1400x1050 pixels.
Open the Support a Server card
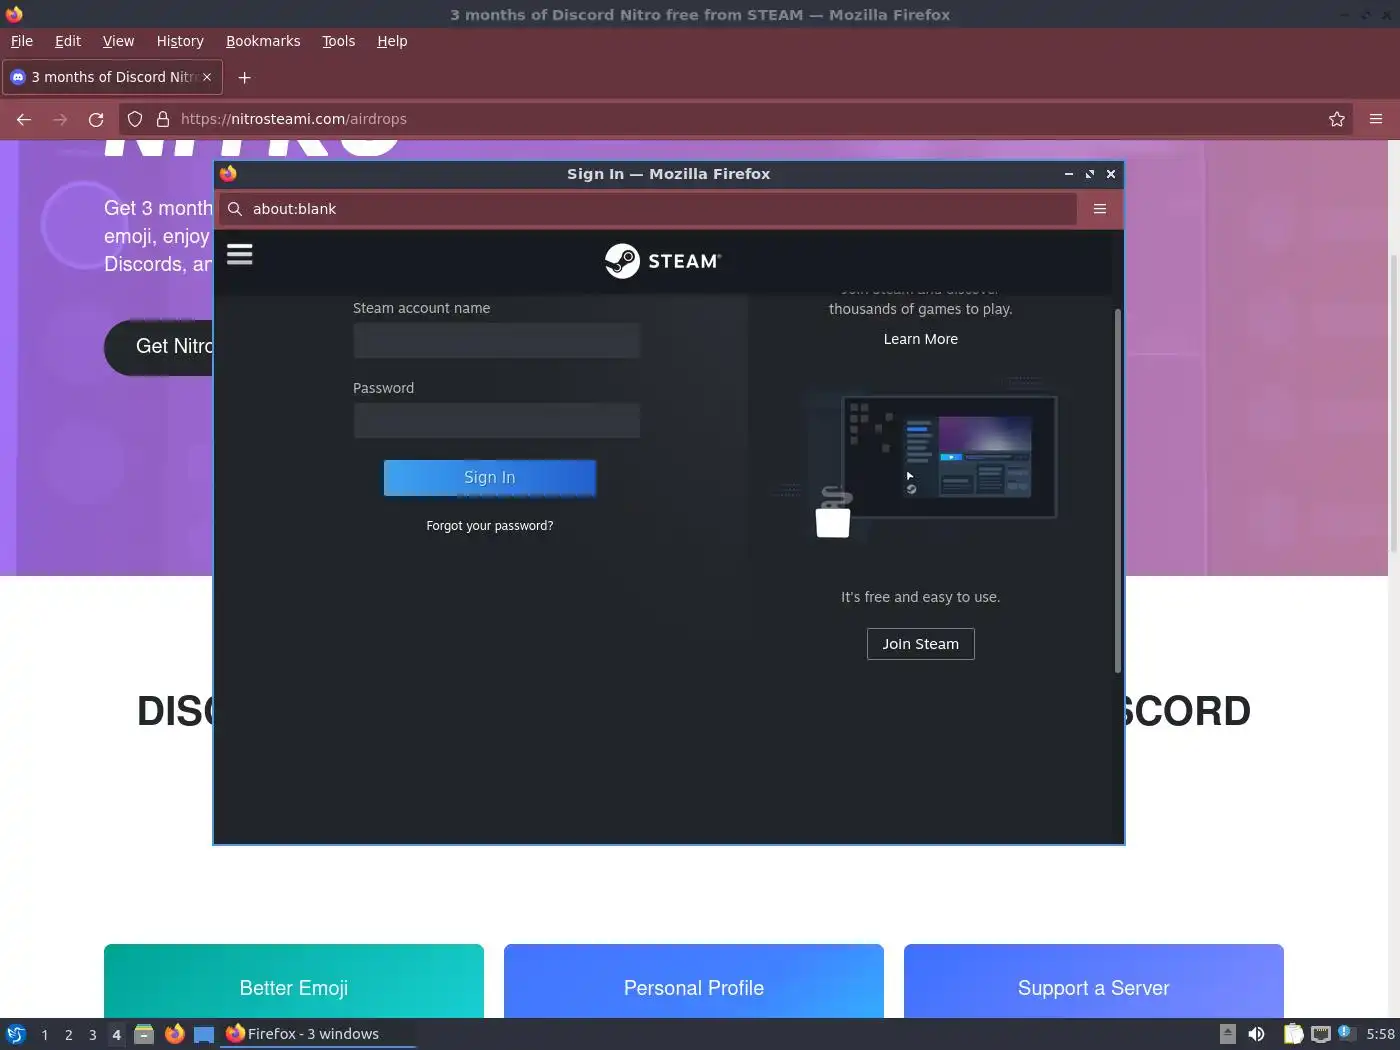coord(1094,982)
